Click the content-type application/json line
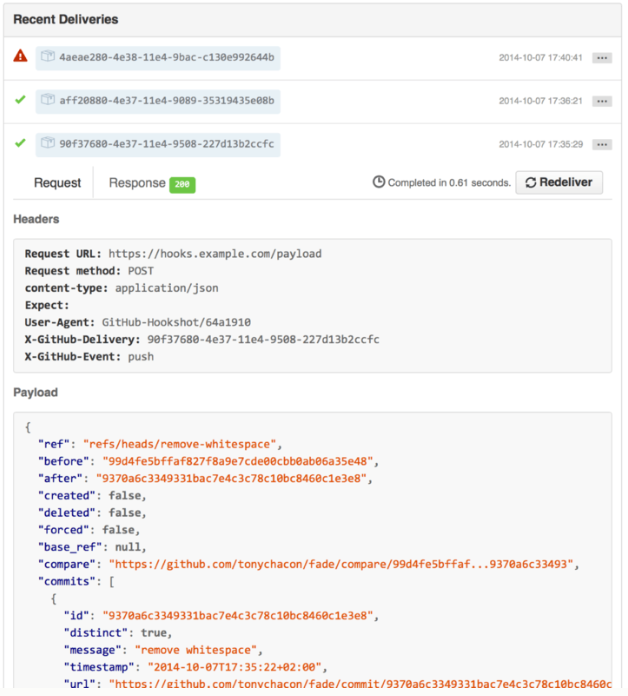Image resolution: width=628 pixels, height=696 pixels. [122, 288]
